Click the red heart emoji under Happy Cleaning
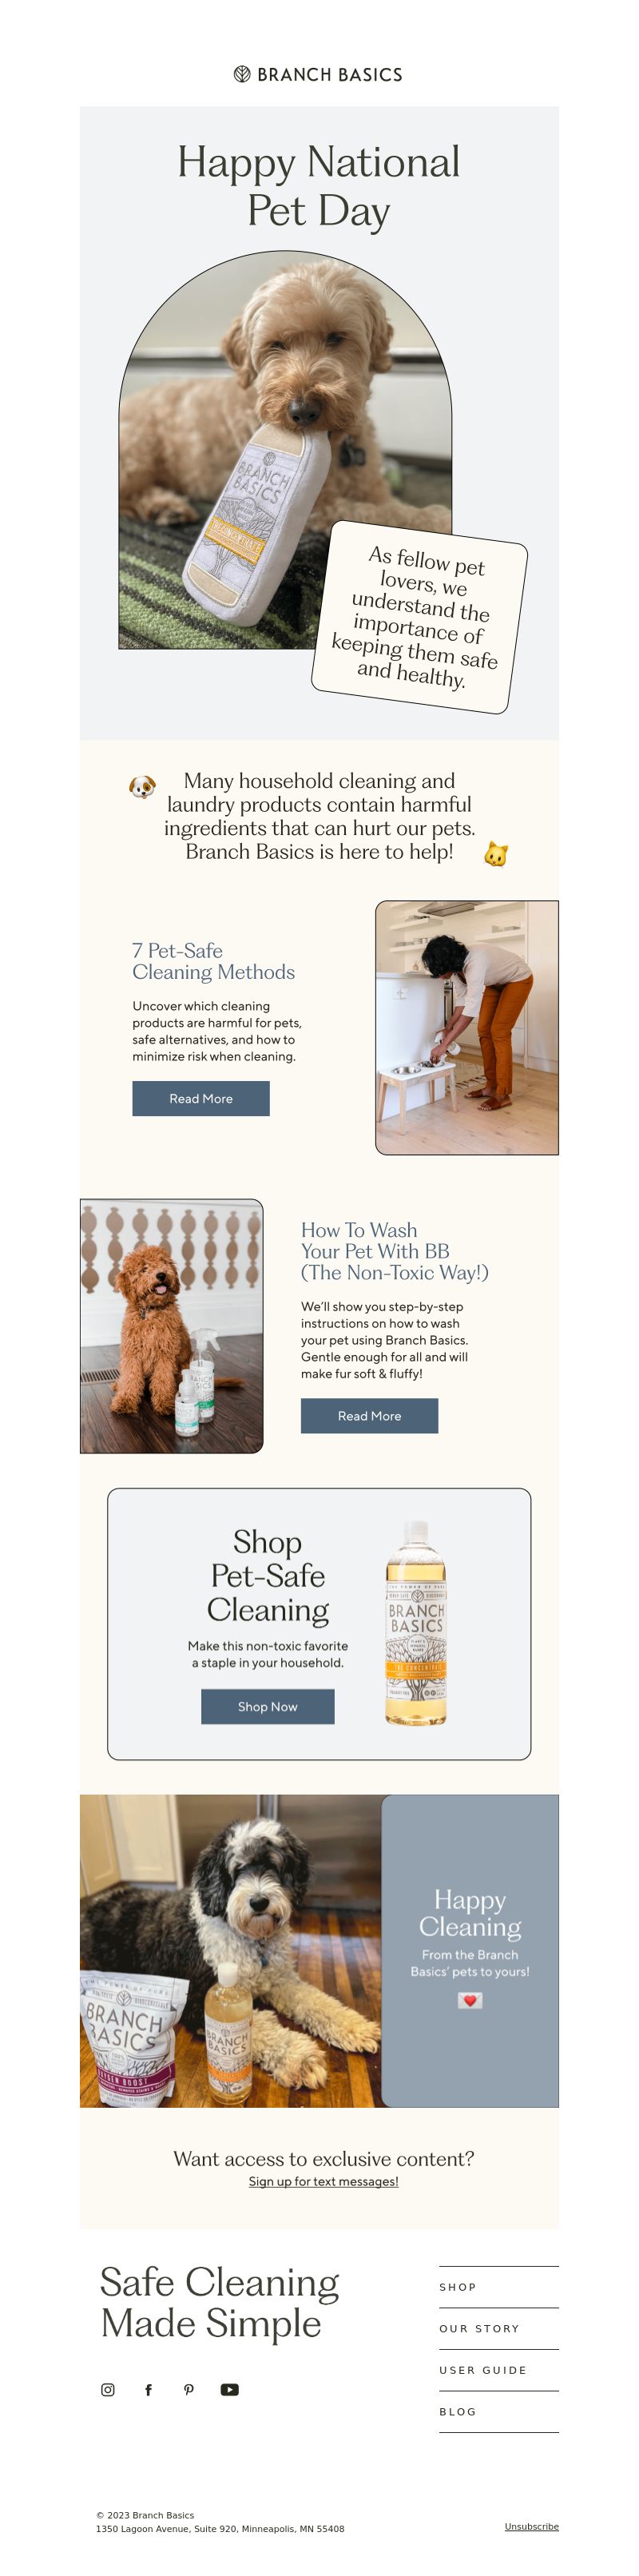The height and width of the screenshot is (2576, 639). click(469, 2000)
